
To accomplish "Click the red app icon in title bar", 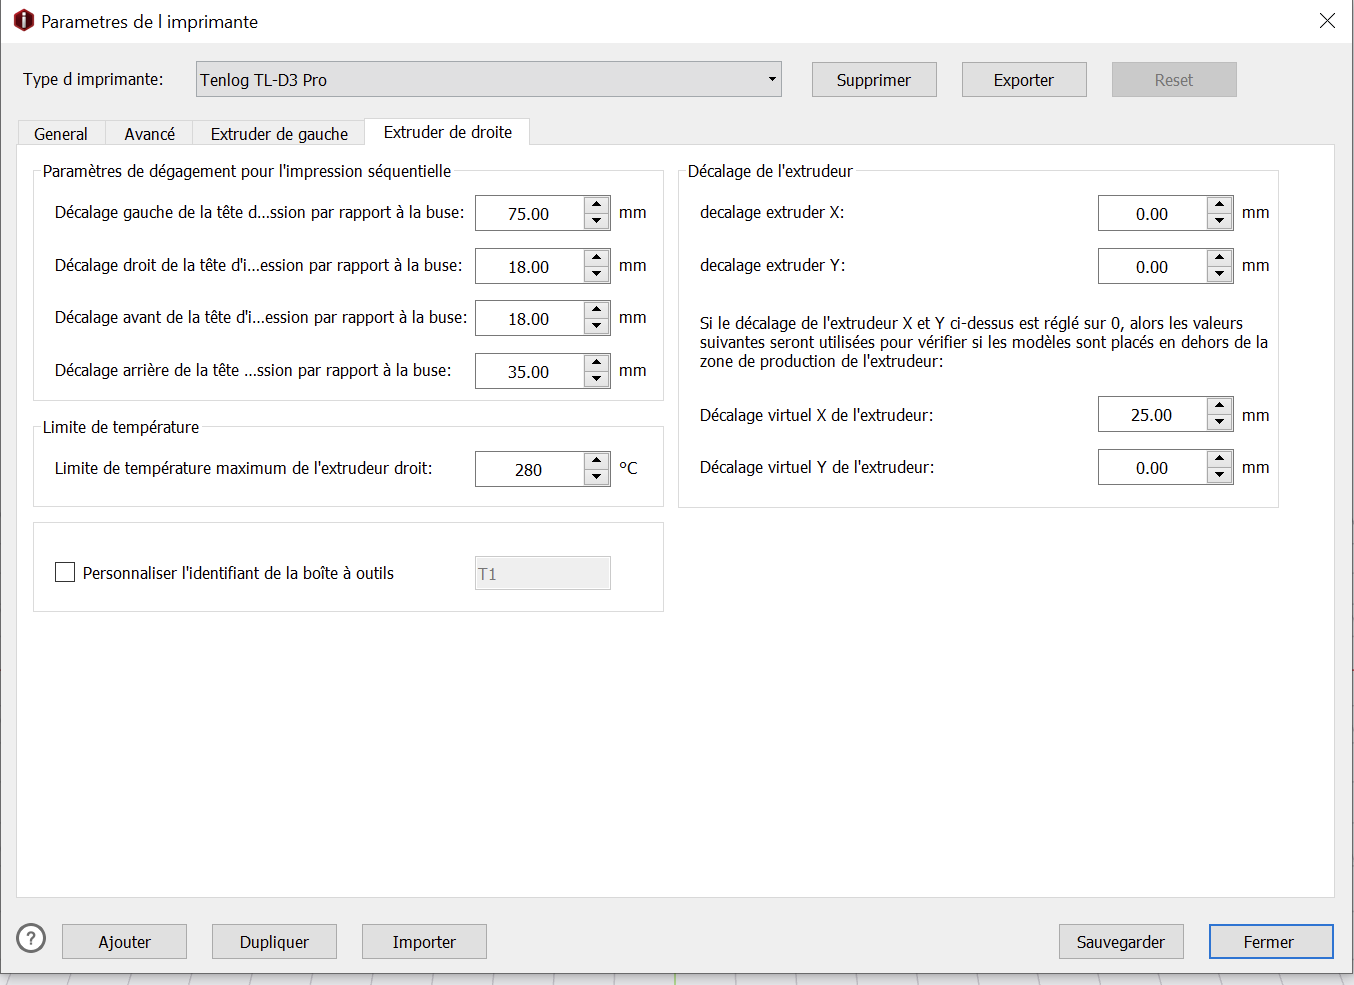I will tap(23, 21).
